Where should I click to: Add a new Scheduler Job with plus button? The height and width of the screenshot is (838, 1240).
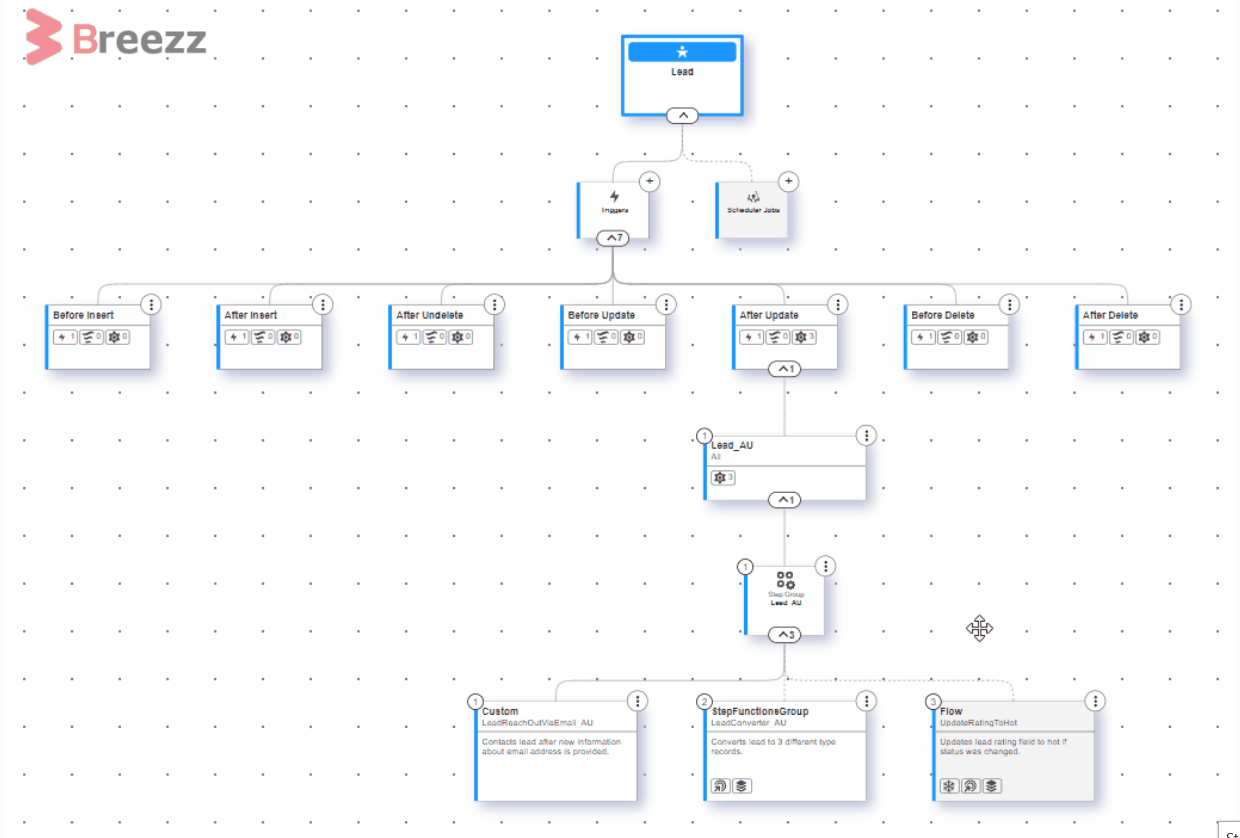pos(788,181)
